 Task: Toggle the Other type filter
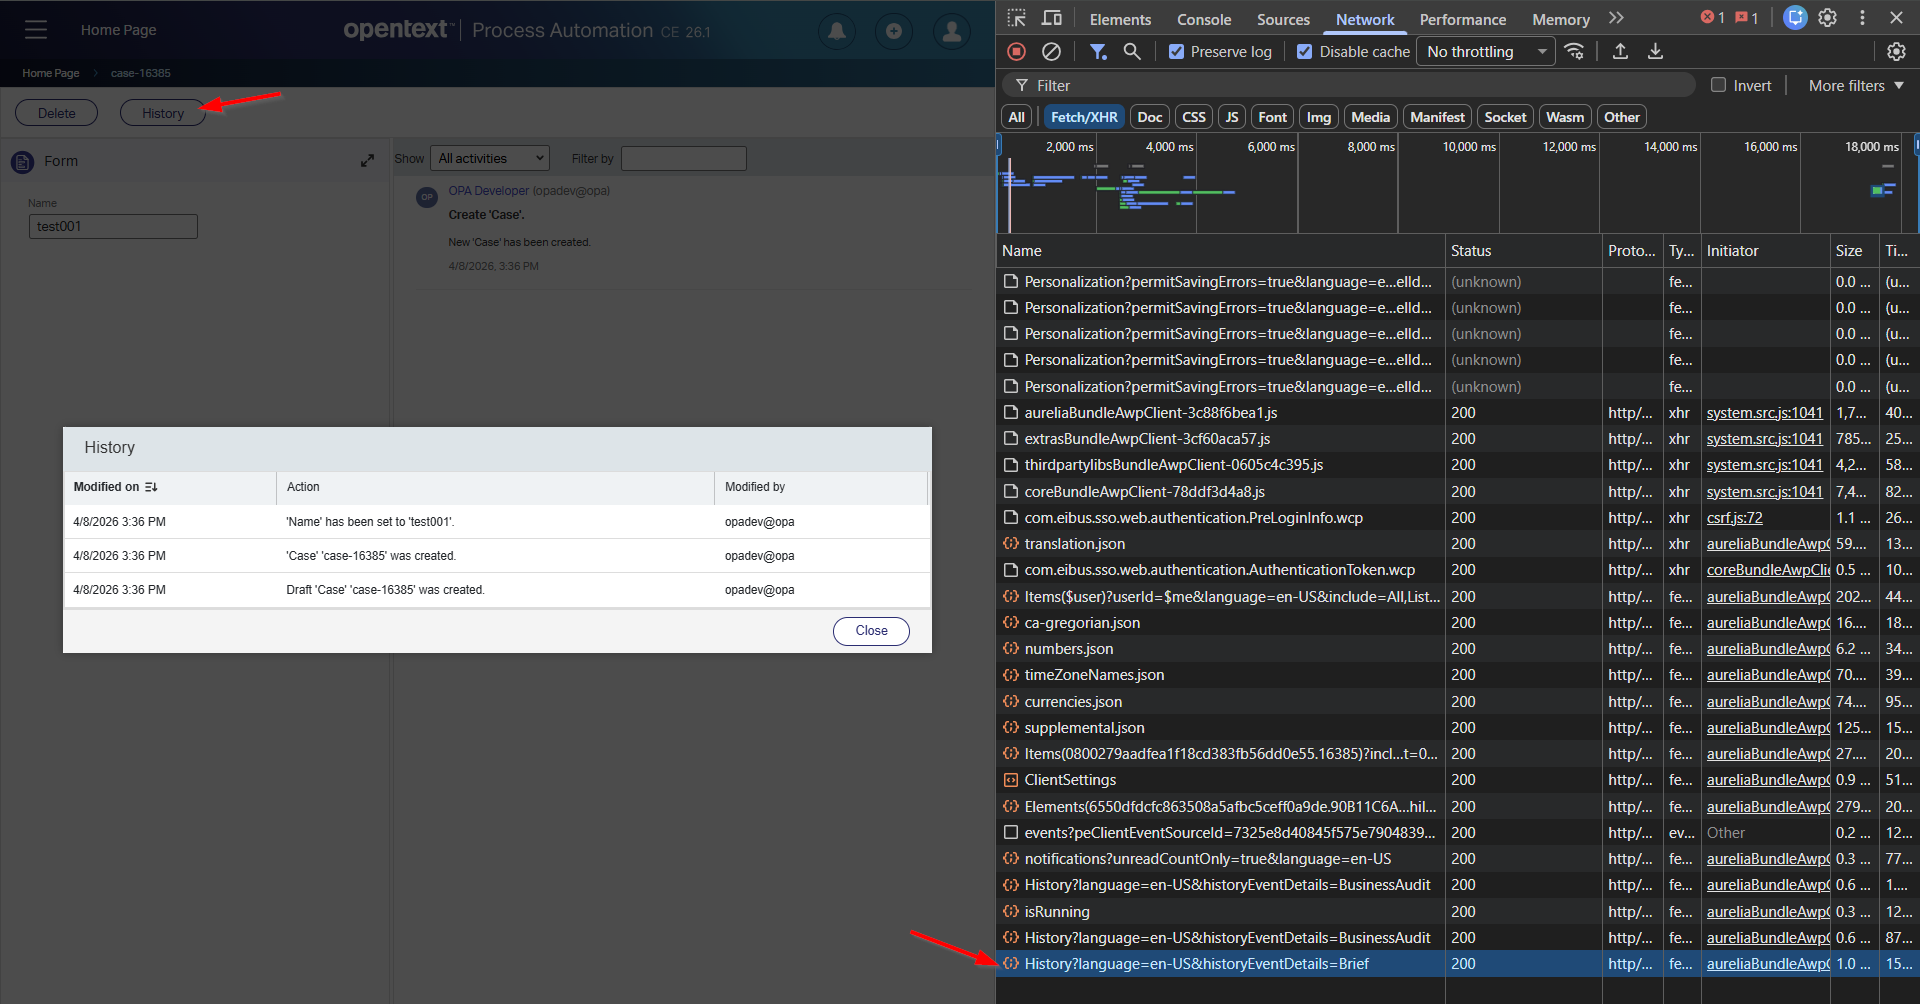[1621, 117]
